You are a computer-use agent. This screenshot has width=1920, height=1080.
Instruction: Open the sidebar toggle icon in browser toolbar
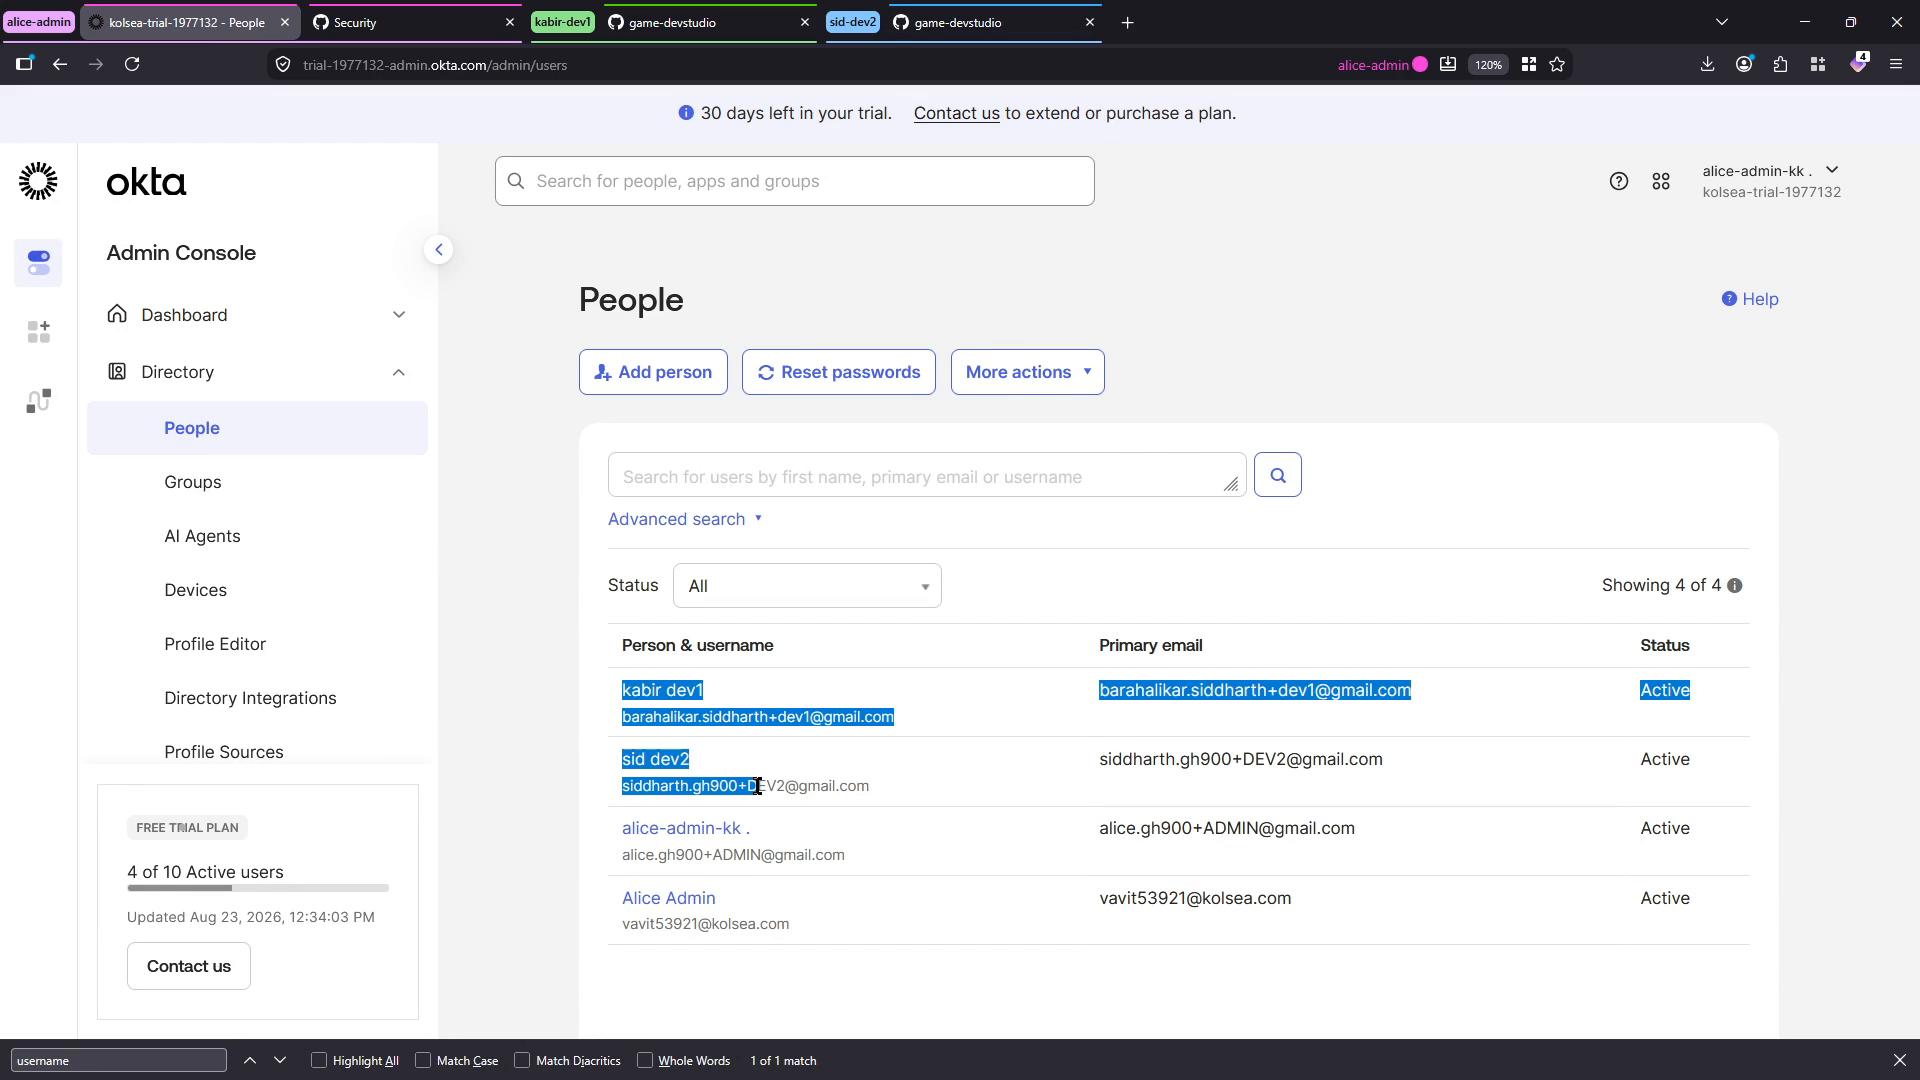[24, 64]
